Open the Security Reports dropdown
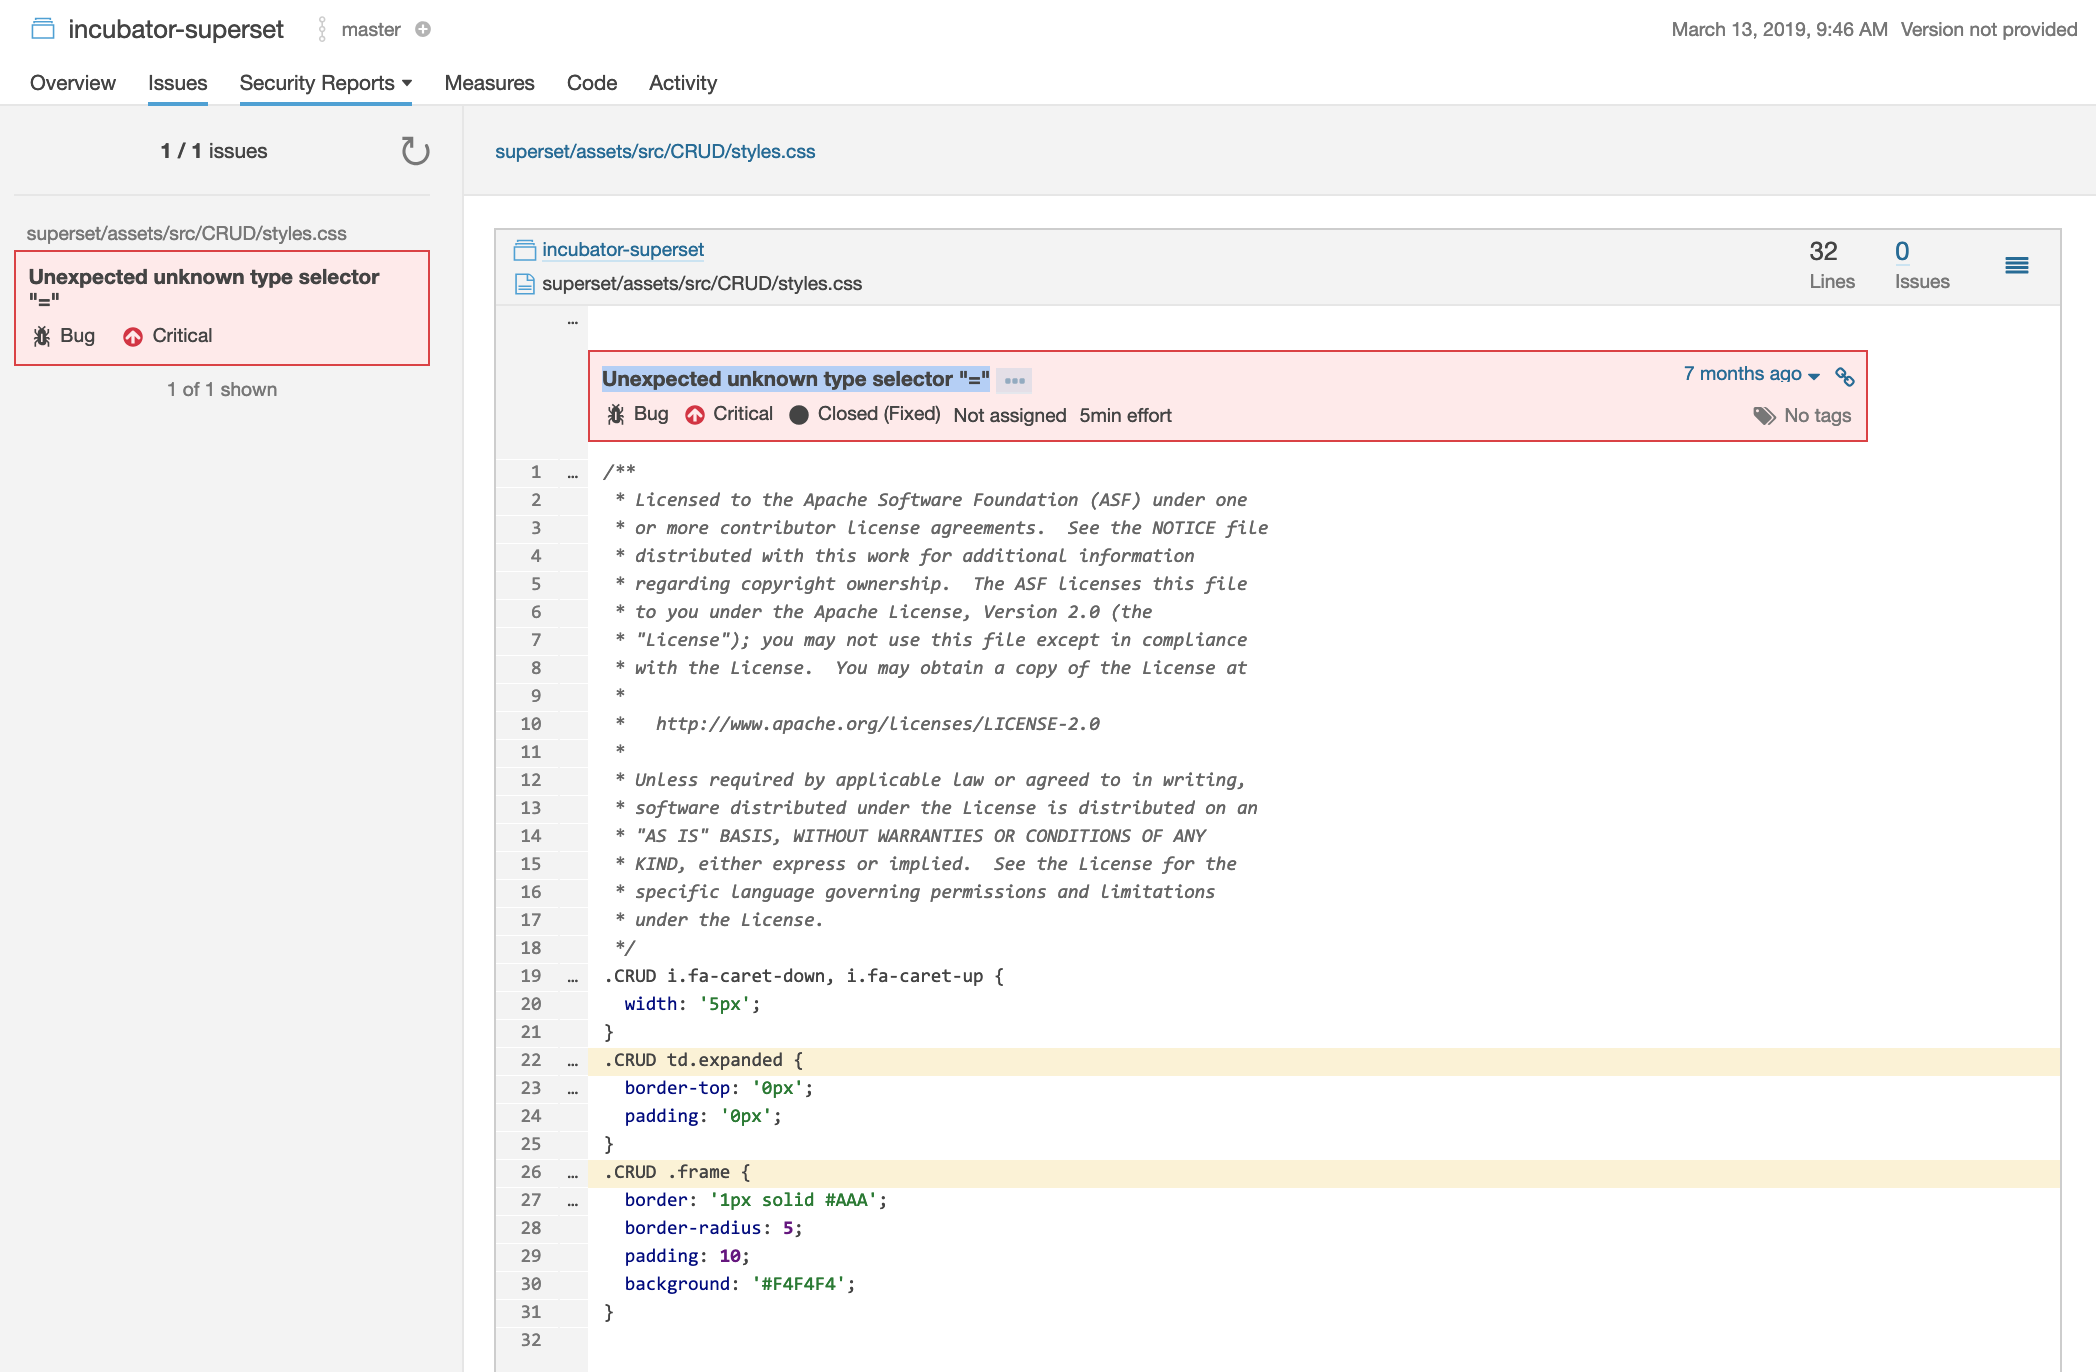This screenshot has width=2096, height=1372. pyautogui.click(x=325, y=83)
